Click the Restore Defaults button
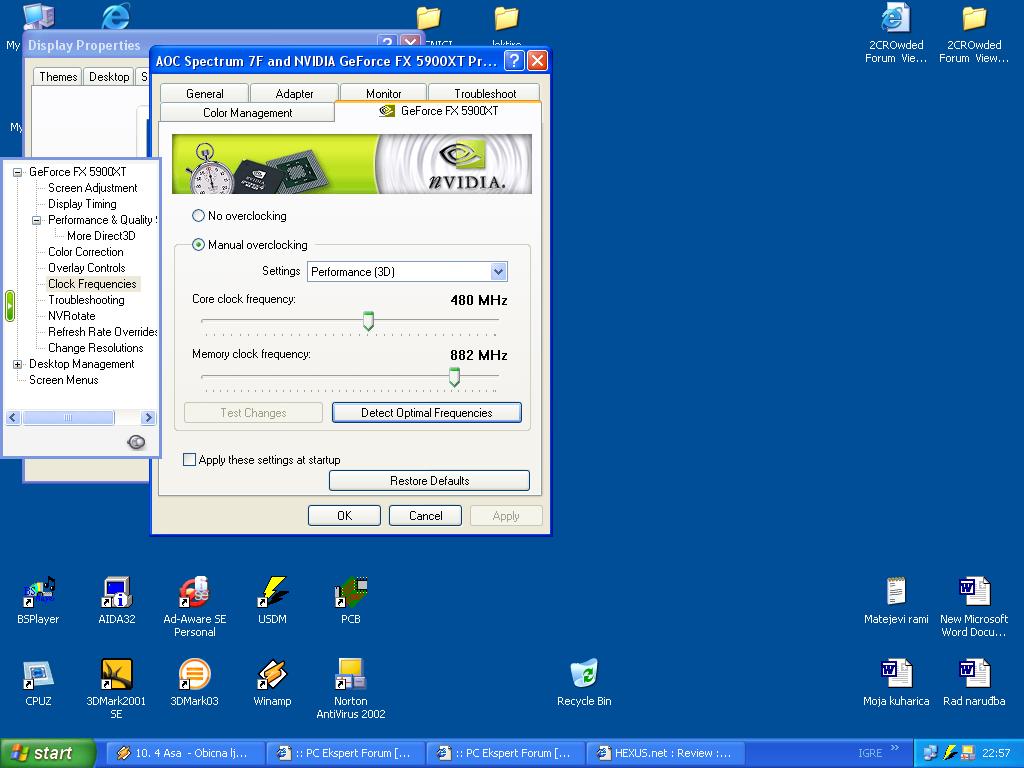Image resolution: width=1024 pixels, height=768 pixels. (429, 481)
